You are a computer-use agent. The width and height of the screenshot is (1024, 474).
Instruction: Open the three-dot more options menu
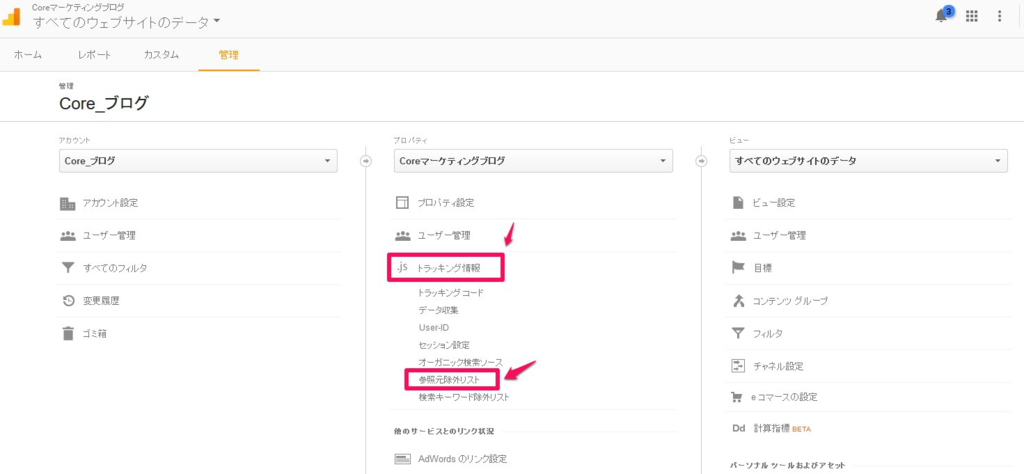(999, 16)
